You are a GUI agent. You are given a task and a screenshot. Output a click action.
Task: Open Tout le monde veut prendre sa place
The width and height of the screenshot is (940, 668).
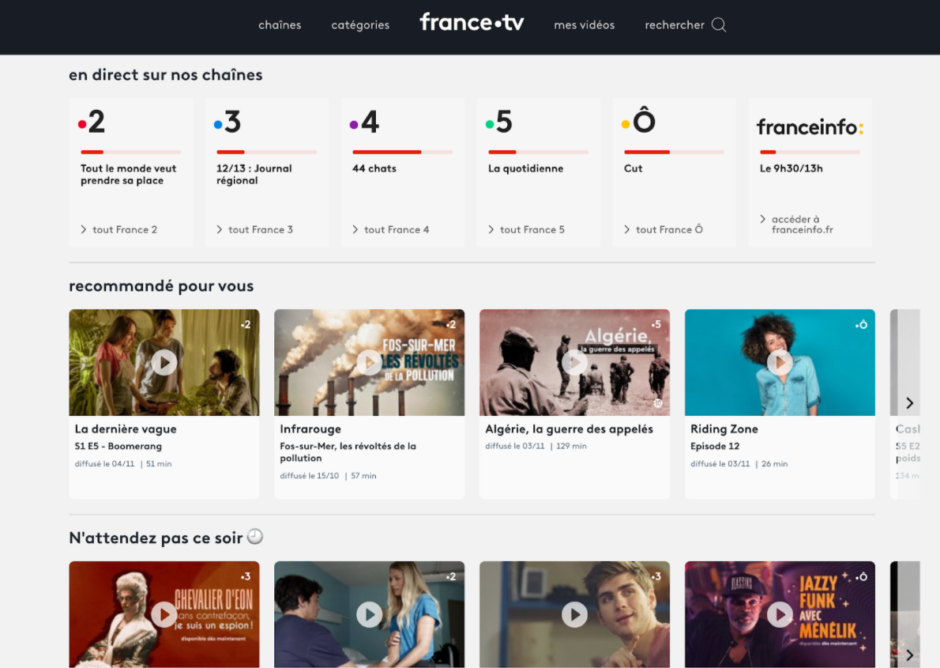coord(128,174)
